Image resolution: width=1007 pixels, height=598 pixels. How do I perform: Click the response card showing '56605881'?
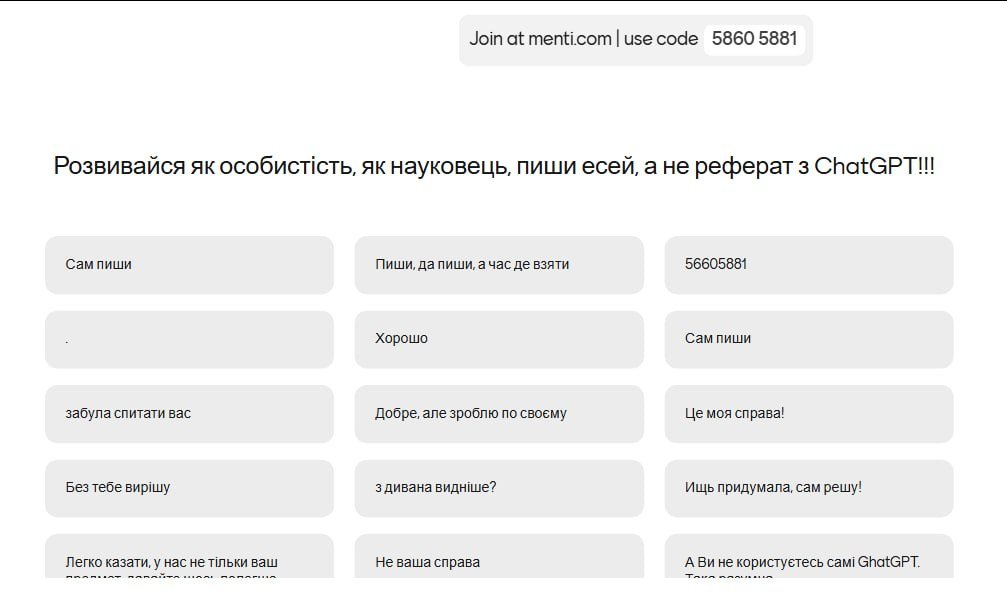point(808,265)
